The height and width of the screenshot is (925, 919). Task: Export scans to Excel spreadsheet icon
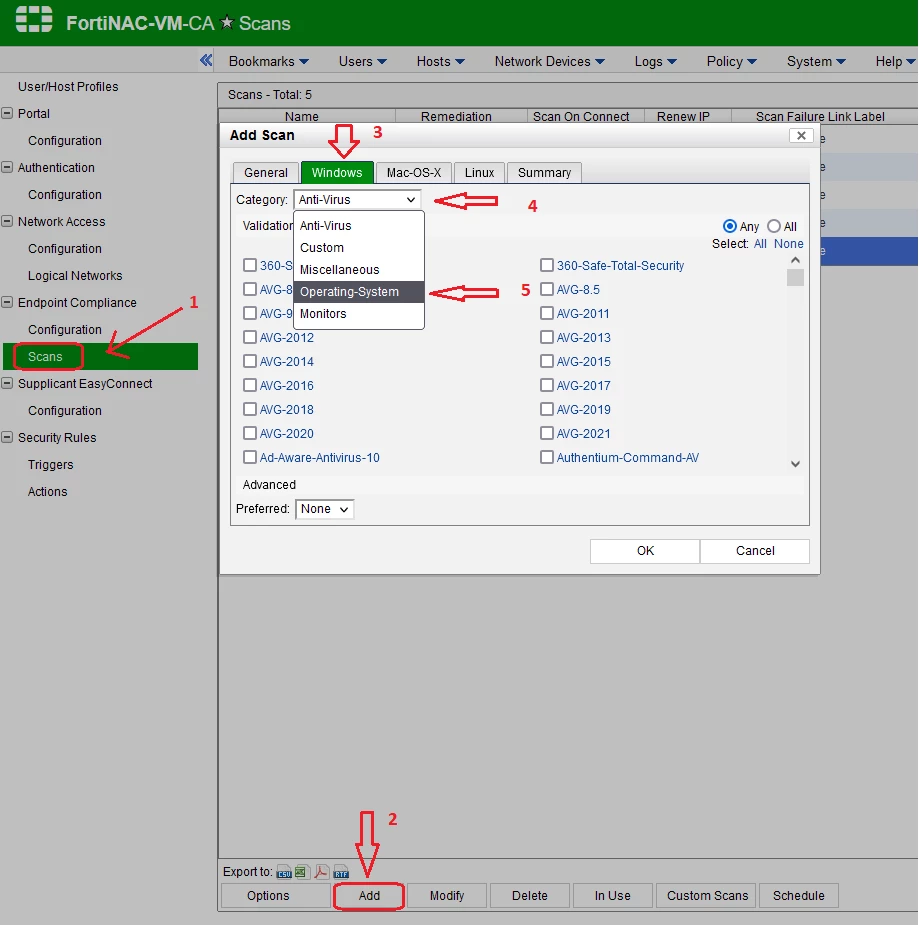301,872
